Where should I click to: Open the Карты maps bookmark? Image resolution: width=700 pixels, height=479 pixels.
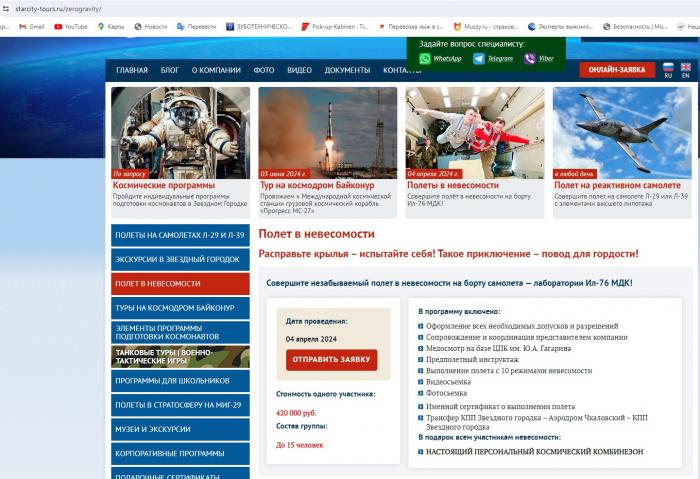point(111,27)
